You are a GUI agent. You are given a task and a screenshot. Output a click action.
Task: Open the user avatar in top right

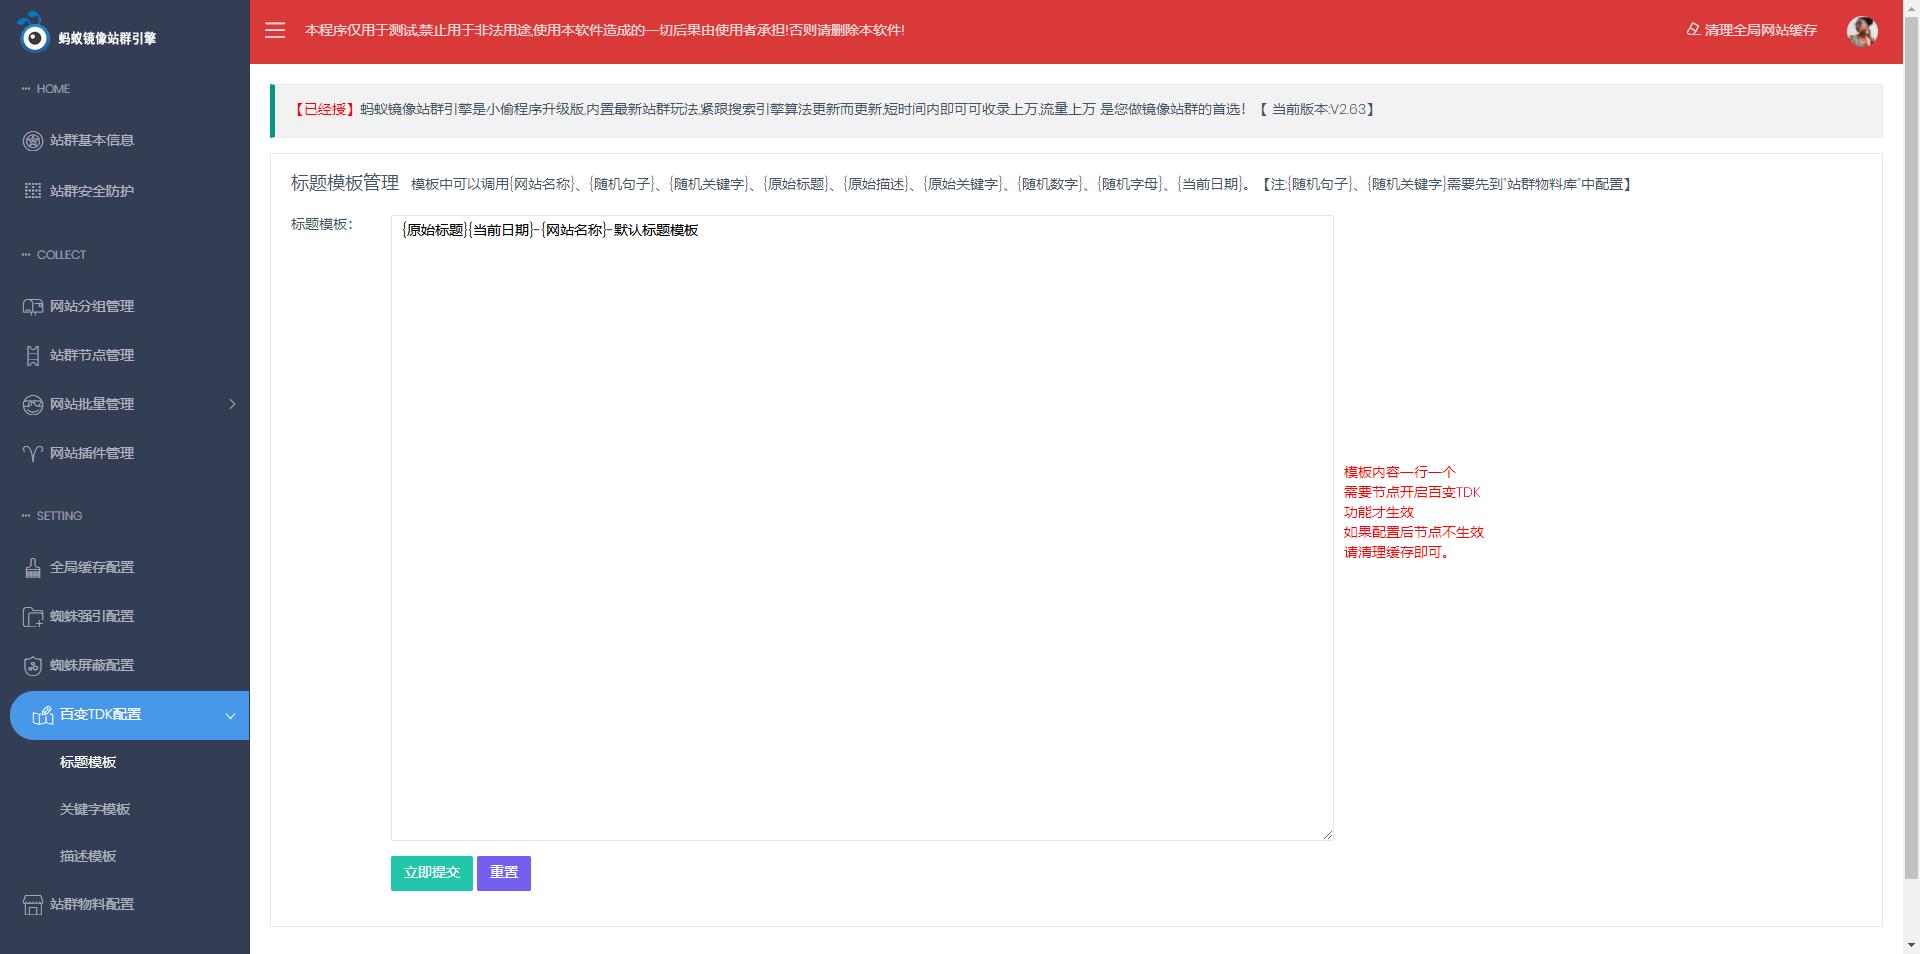(1861, 31)
